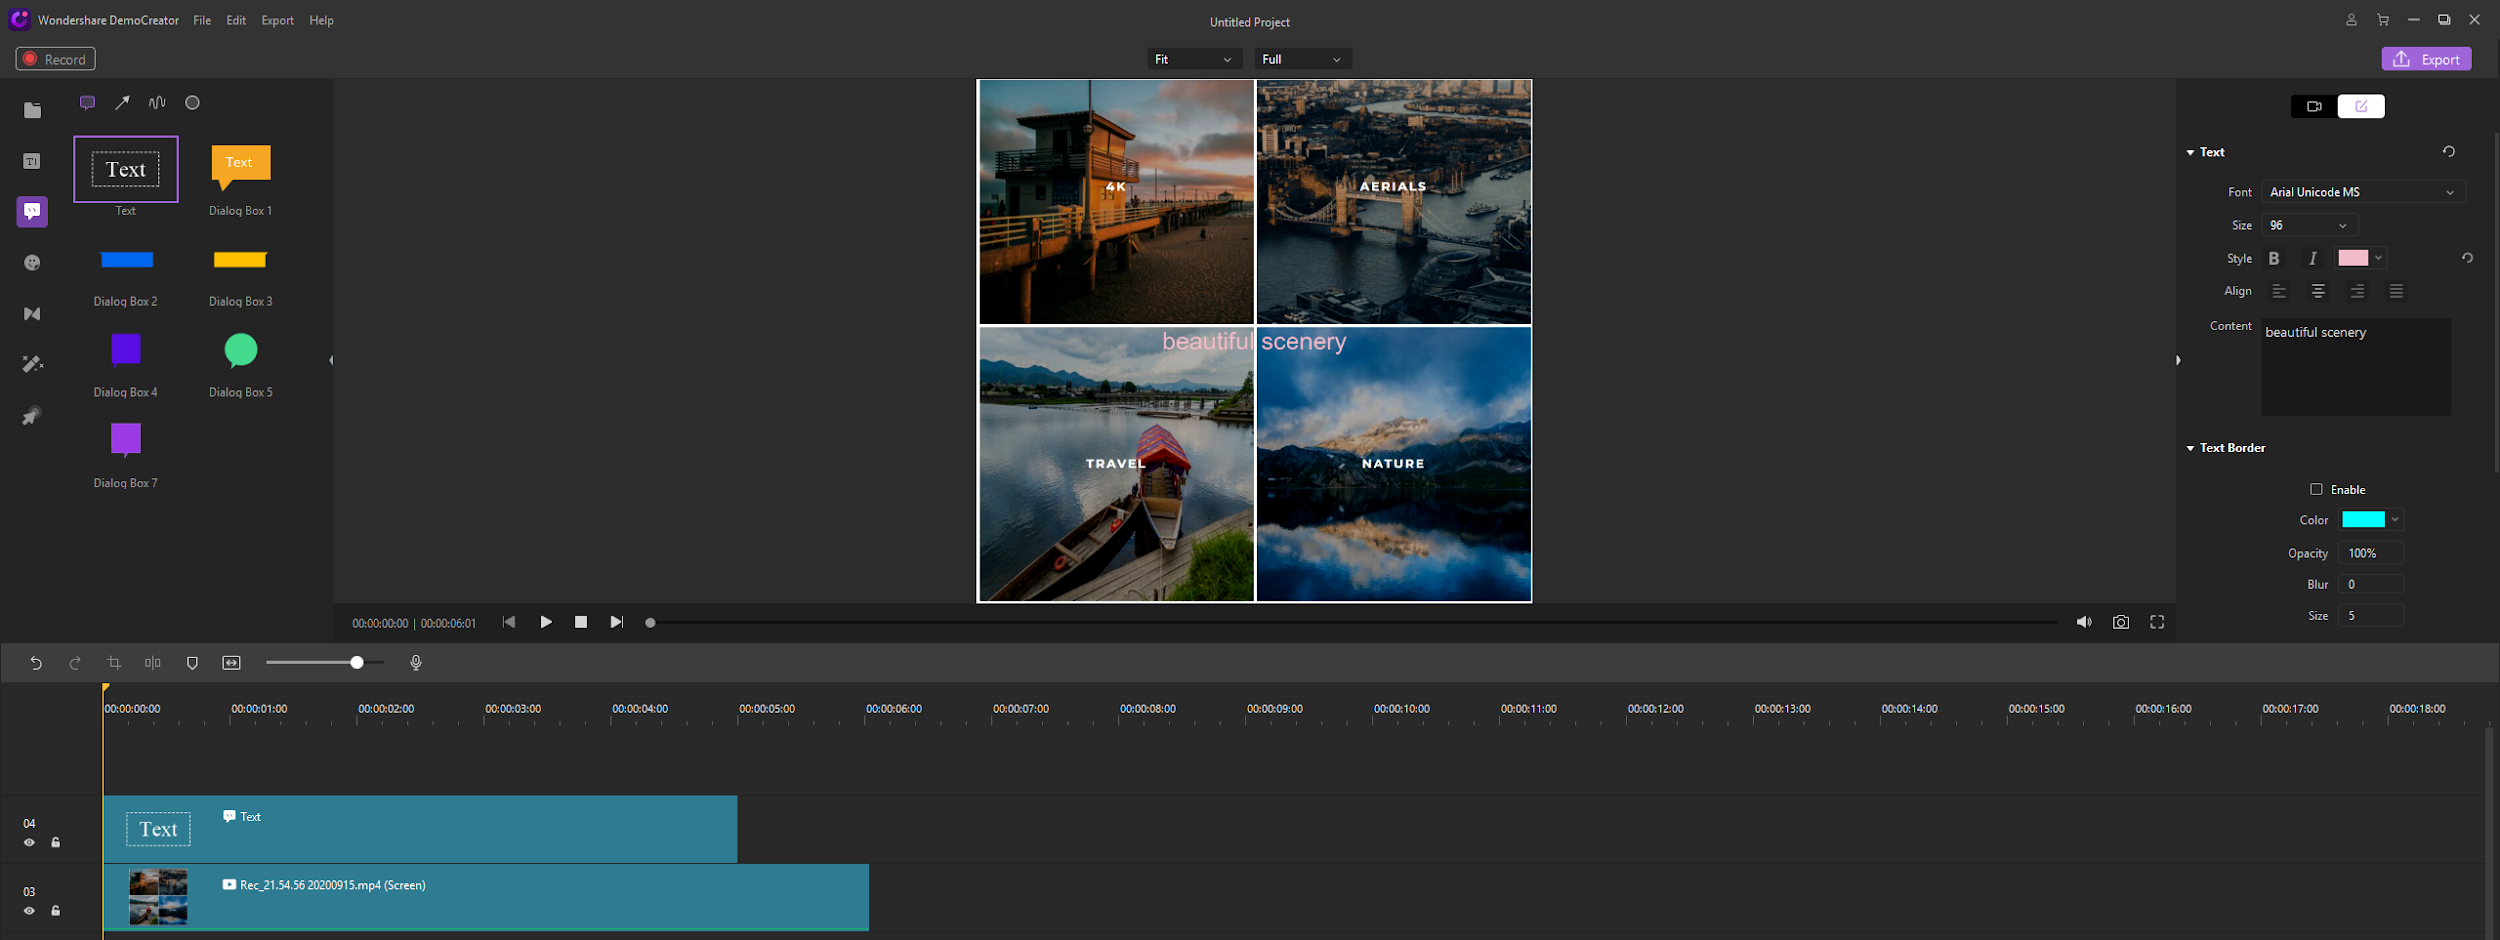Click the snapshot camera icon
The height and width of the screenshot is (940, 2500).
click(2120, 622)
